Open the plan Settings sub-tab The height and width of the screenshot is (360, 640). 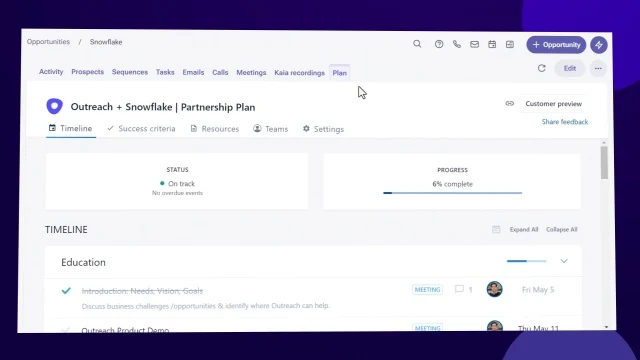[x=323, y=129]
